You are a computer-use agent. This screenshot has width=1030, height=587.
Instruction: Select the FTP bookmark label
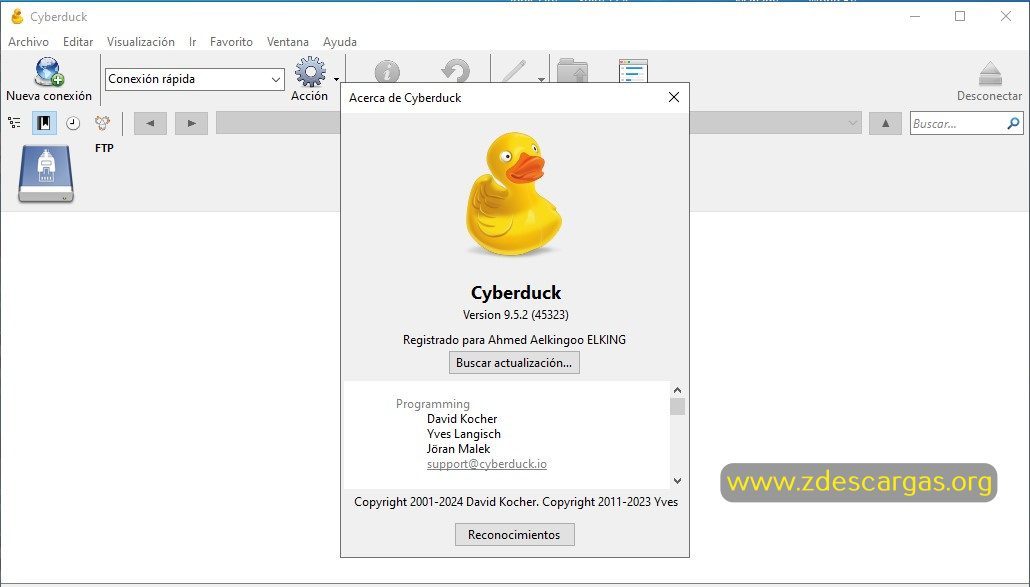104,148
